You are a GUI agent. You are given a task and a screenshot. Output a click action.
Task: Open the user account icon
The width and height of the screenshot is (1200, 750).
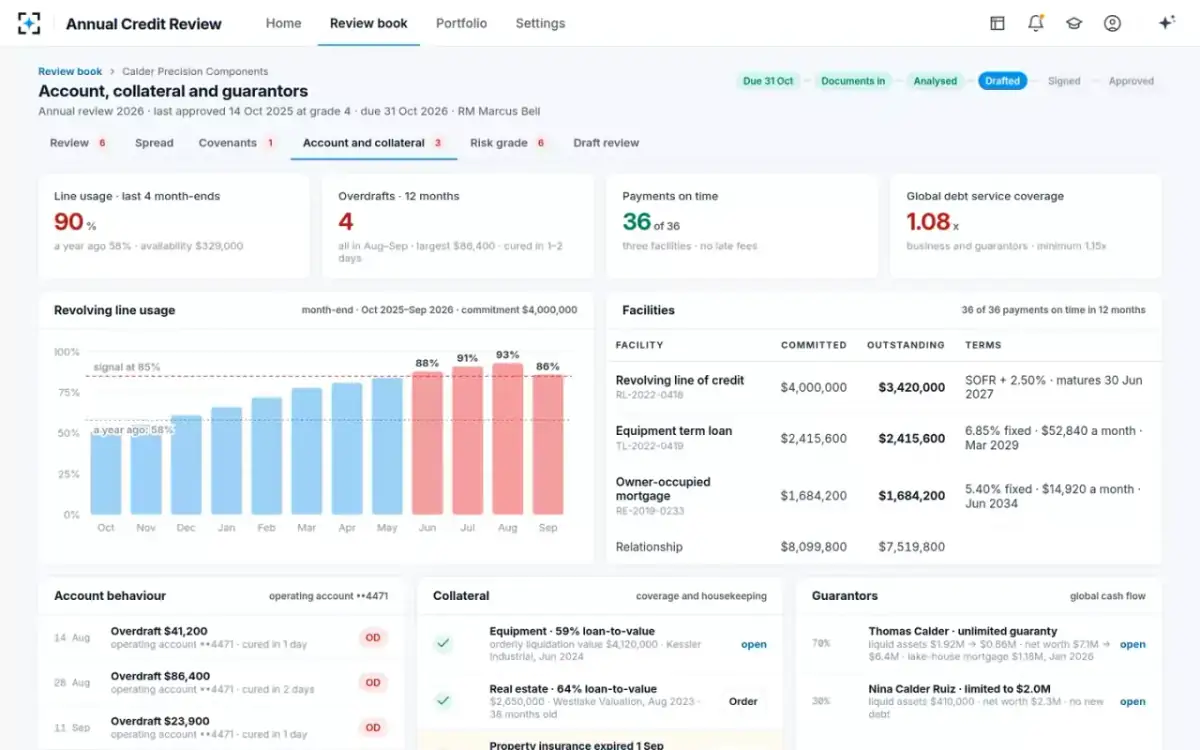point(1112,23)
